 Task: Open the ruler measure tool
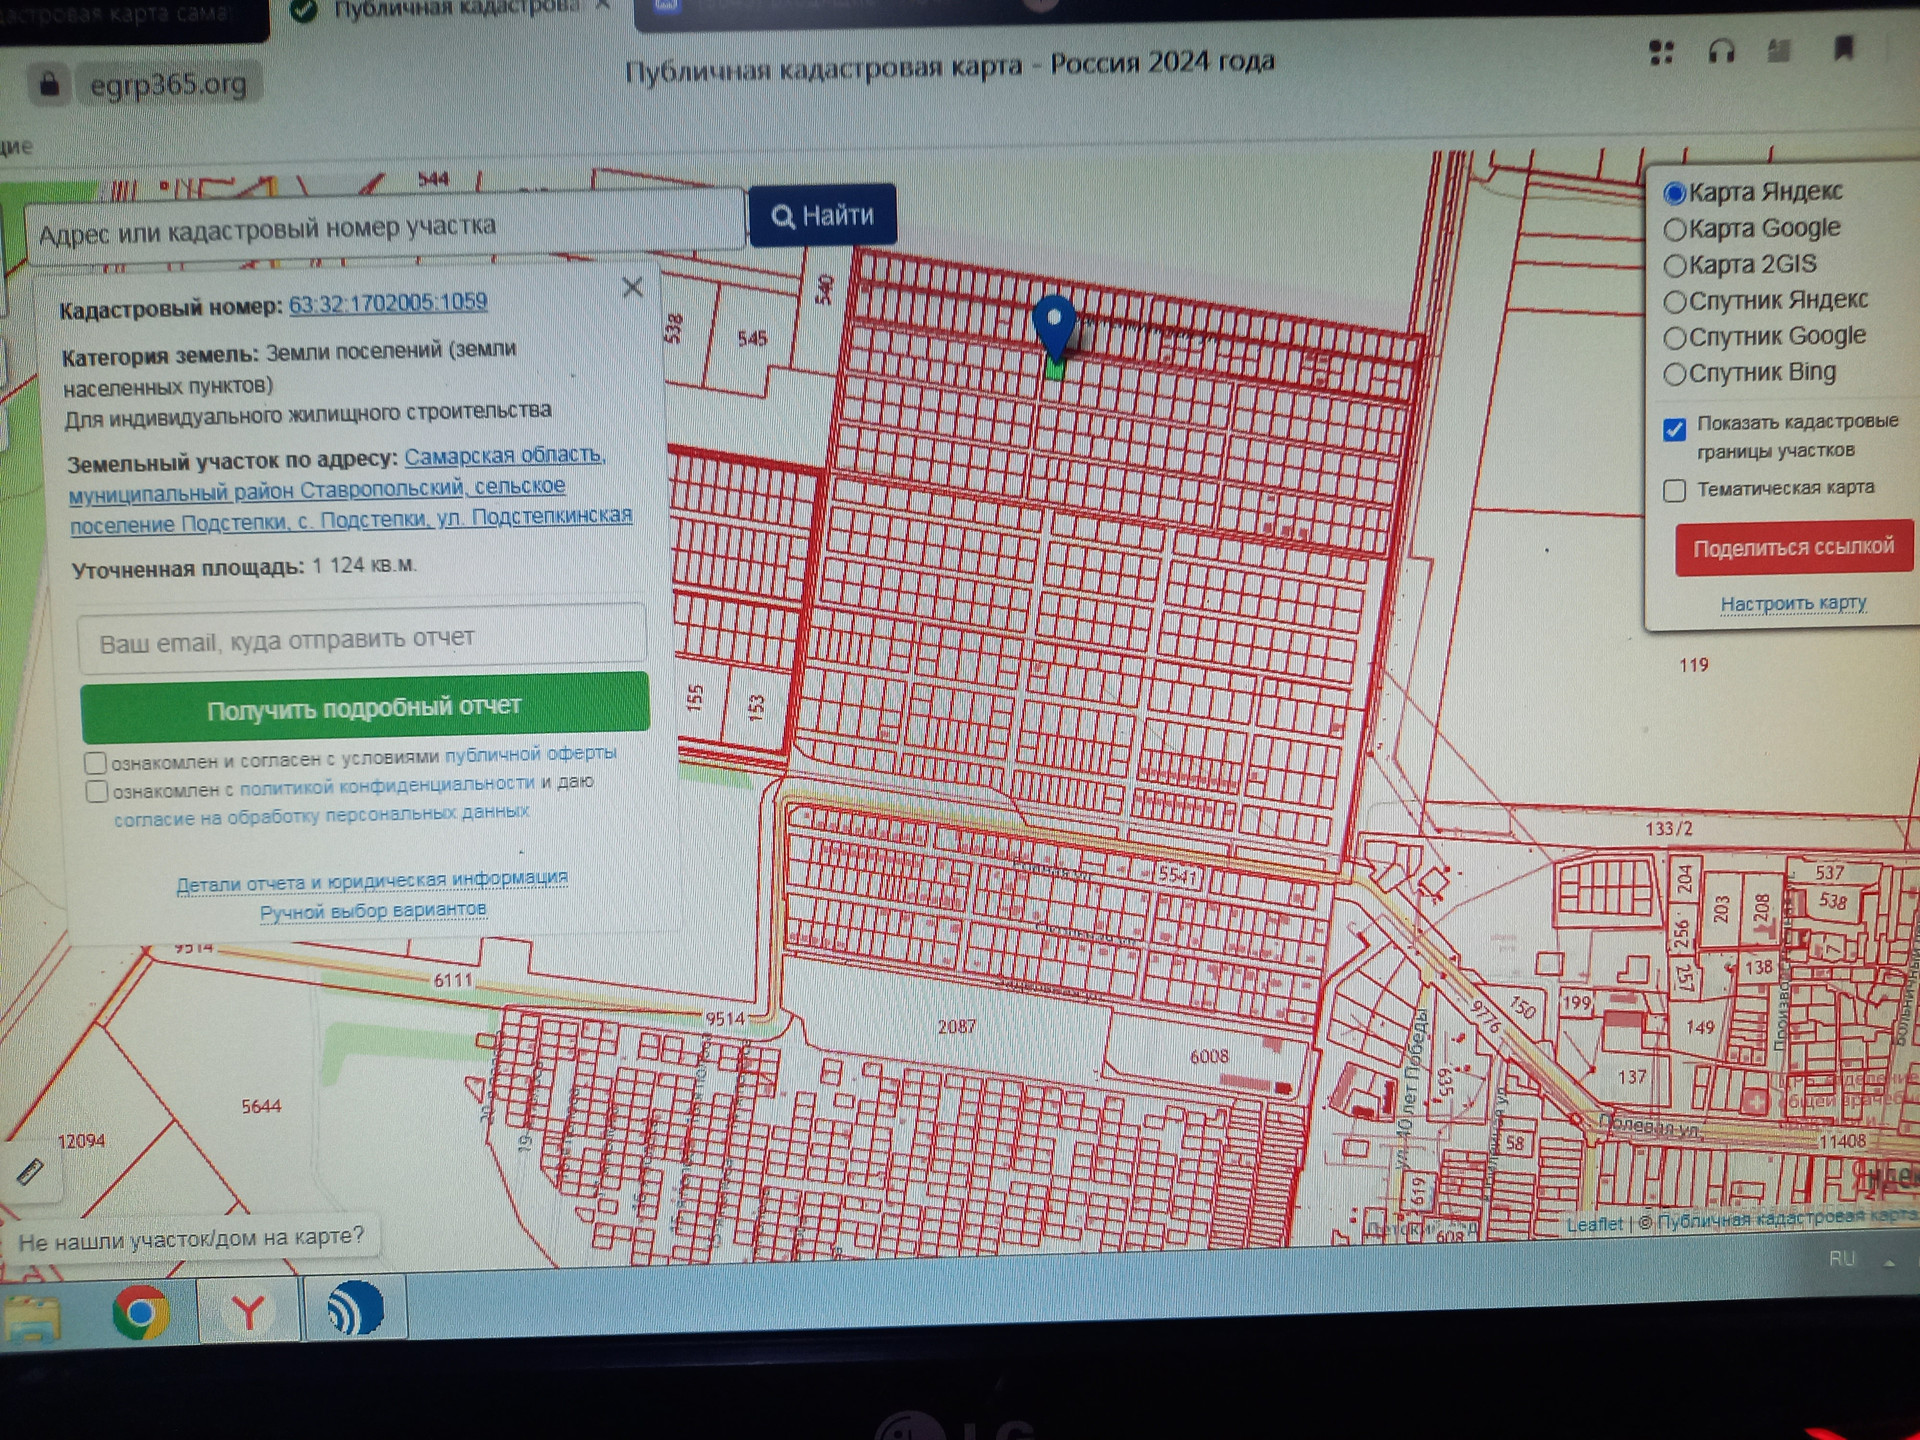30,1172
